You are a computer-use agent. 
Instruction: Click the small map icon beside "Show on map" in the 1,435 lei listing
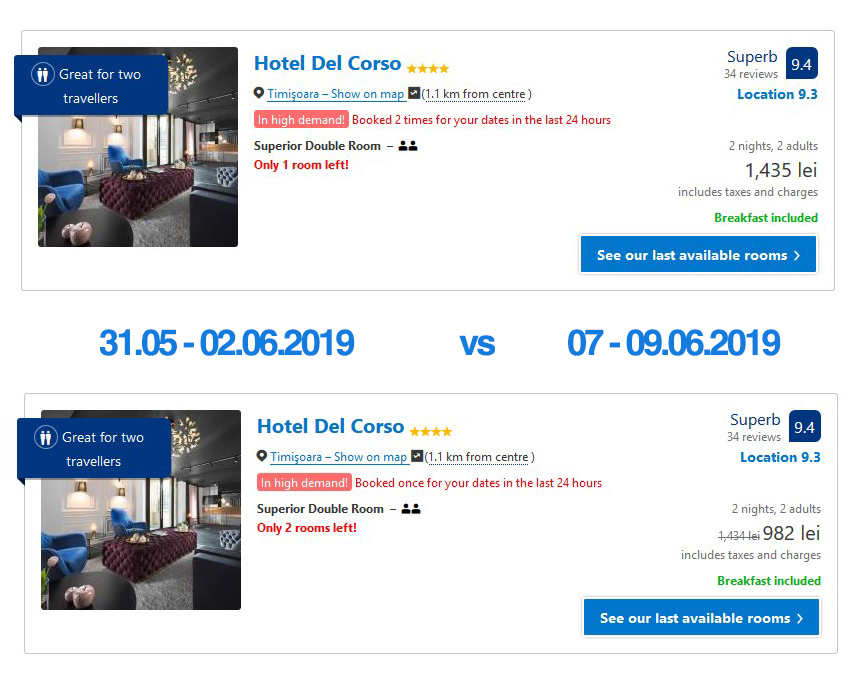click(414, 94)
